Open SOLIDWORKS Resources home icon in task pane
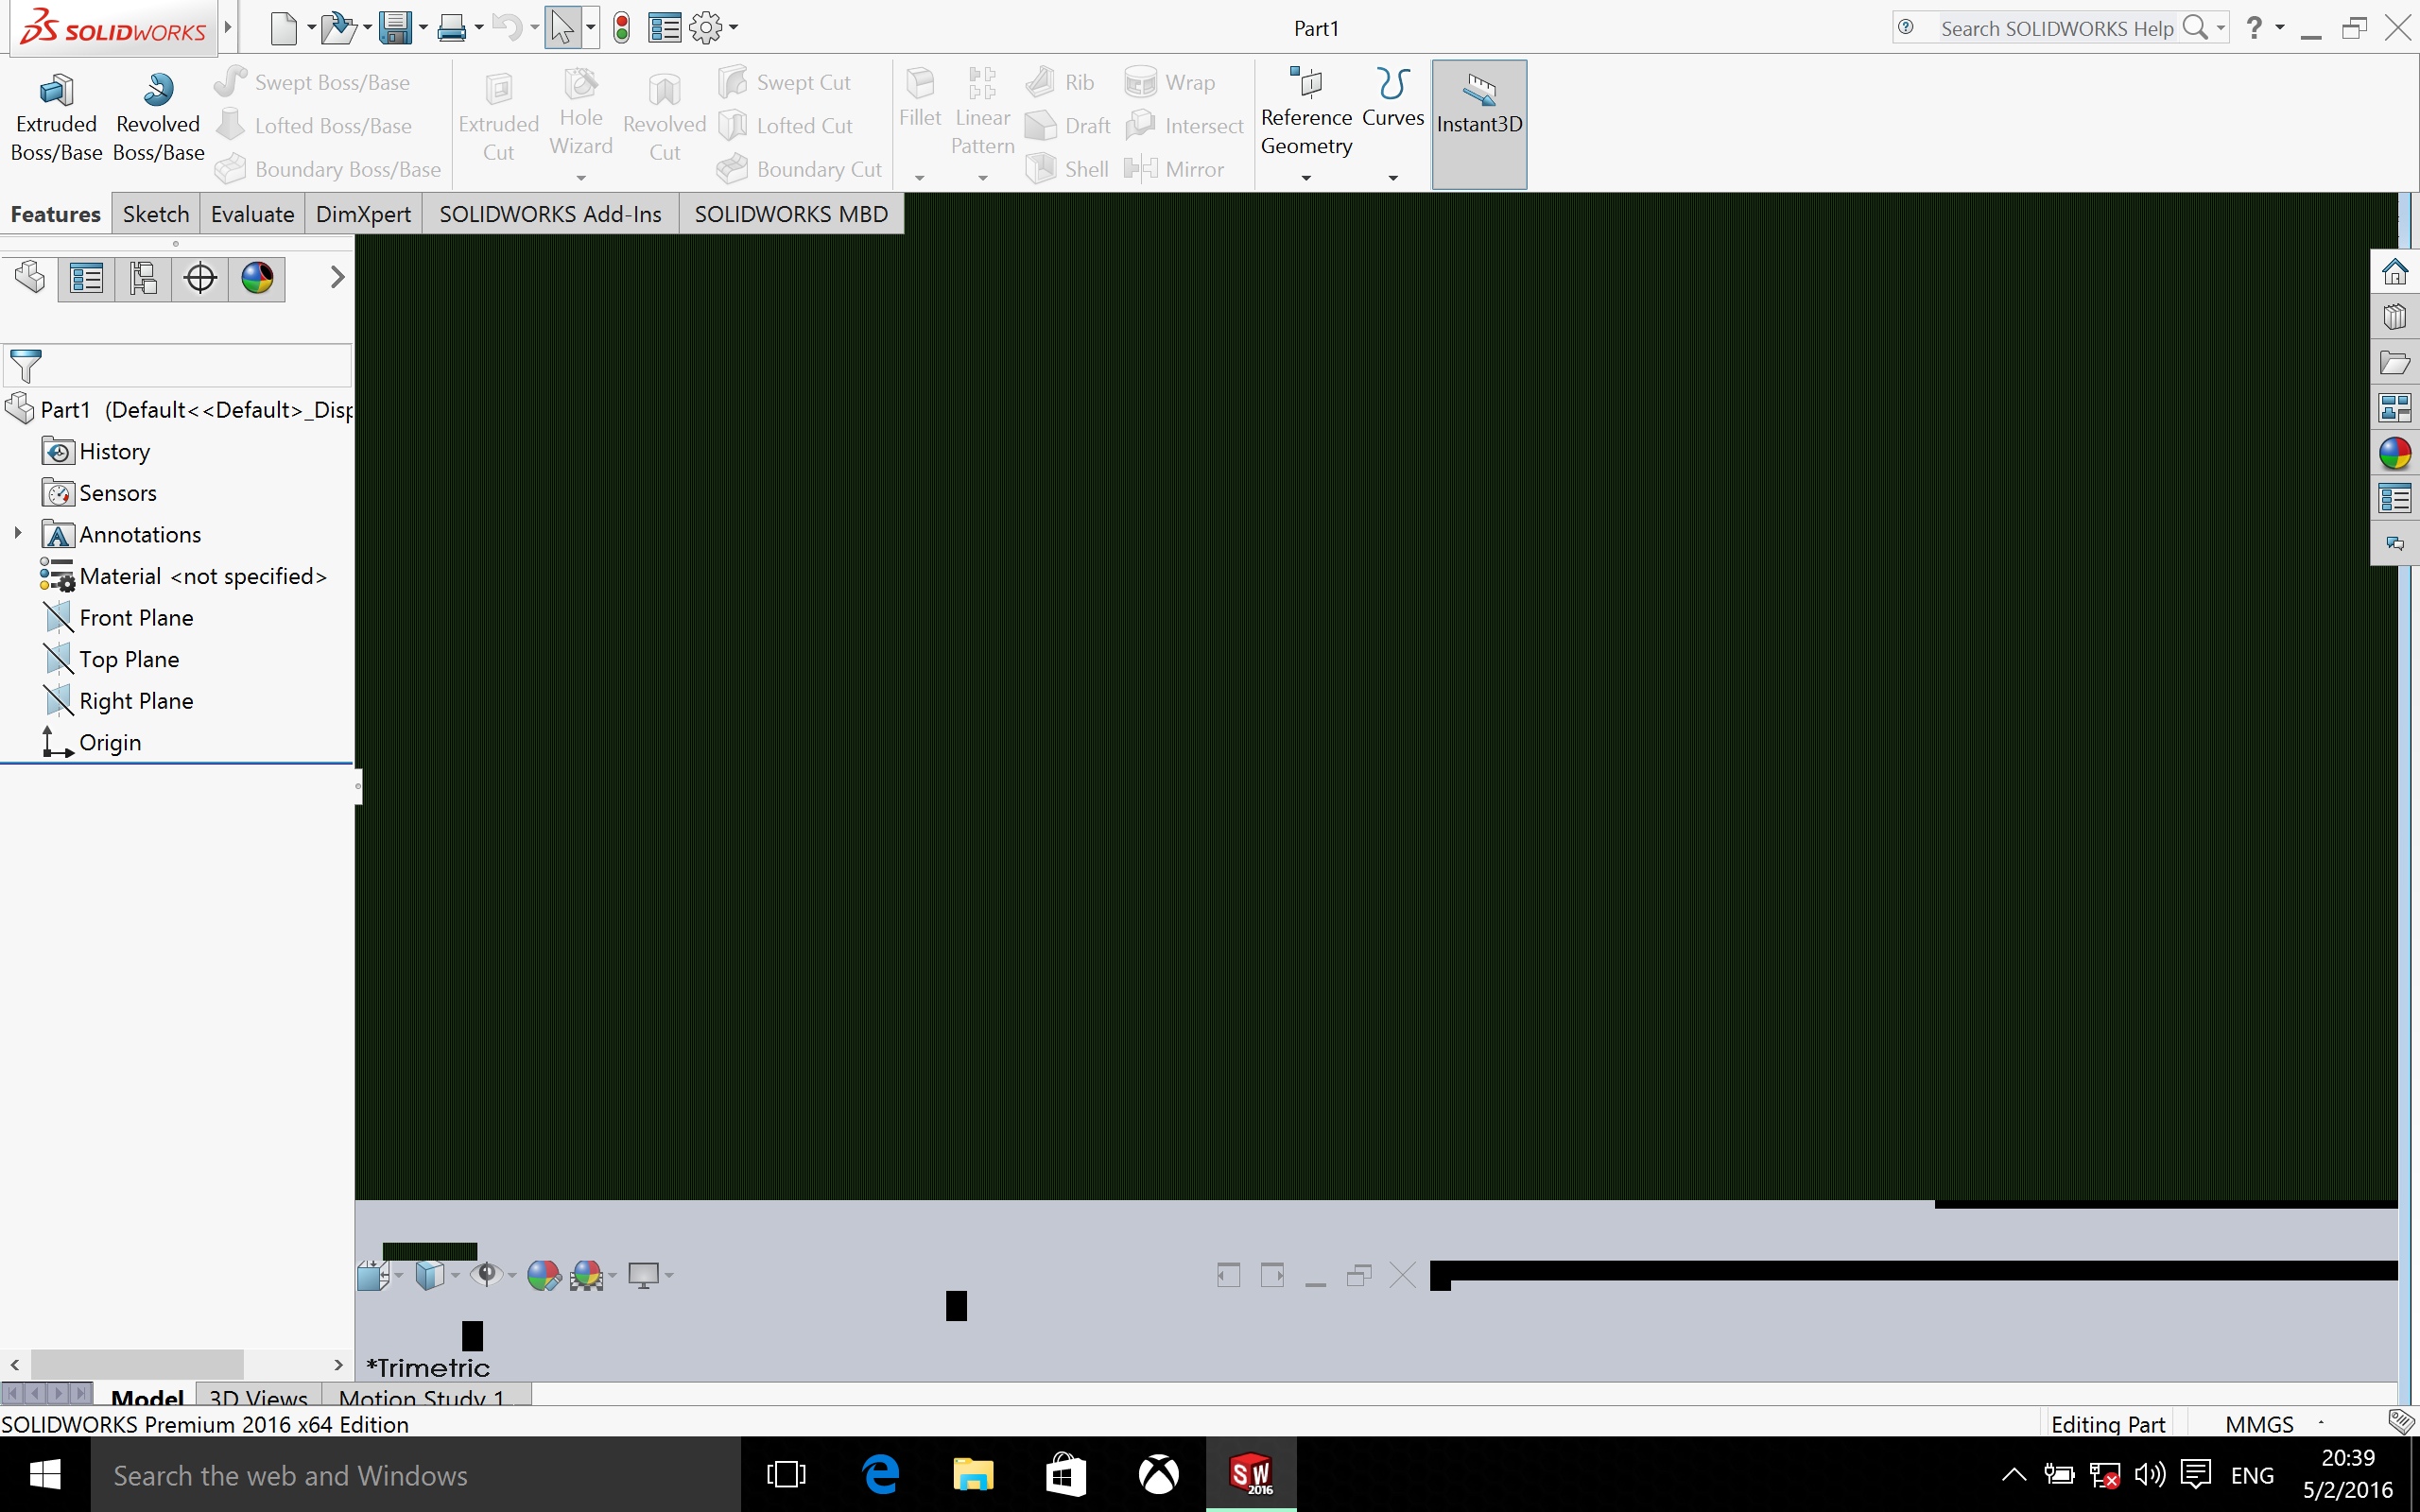 pos(2394,272)
